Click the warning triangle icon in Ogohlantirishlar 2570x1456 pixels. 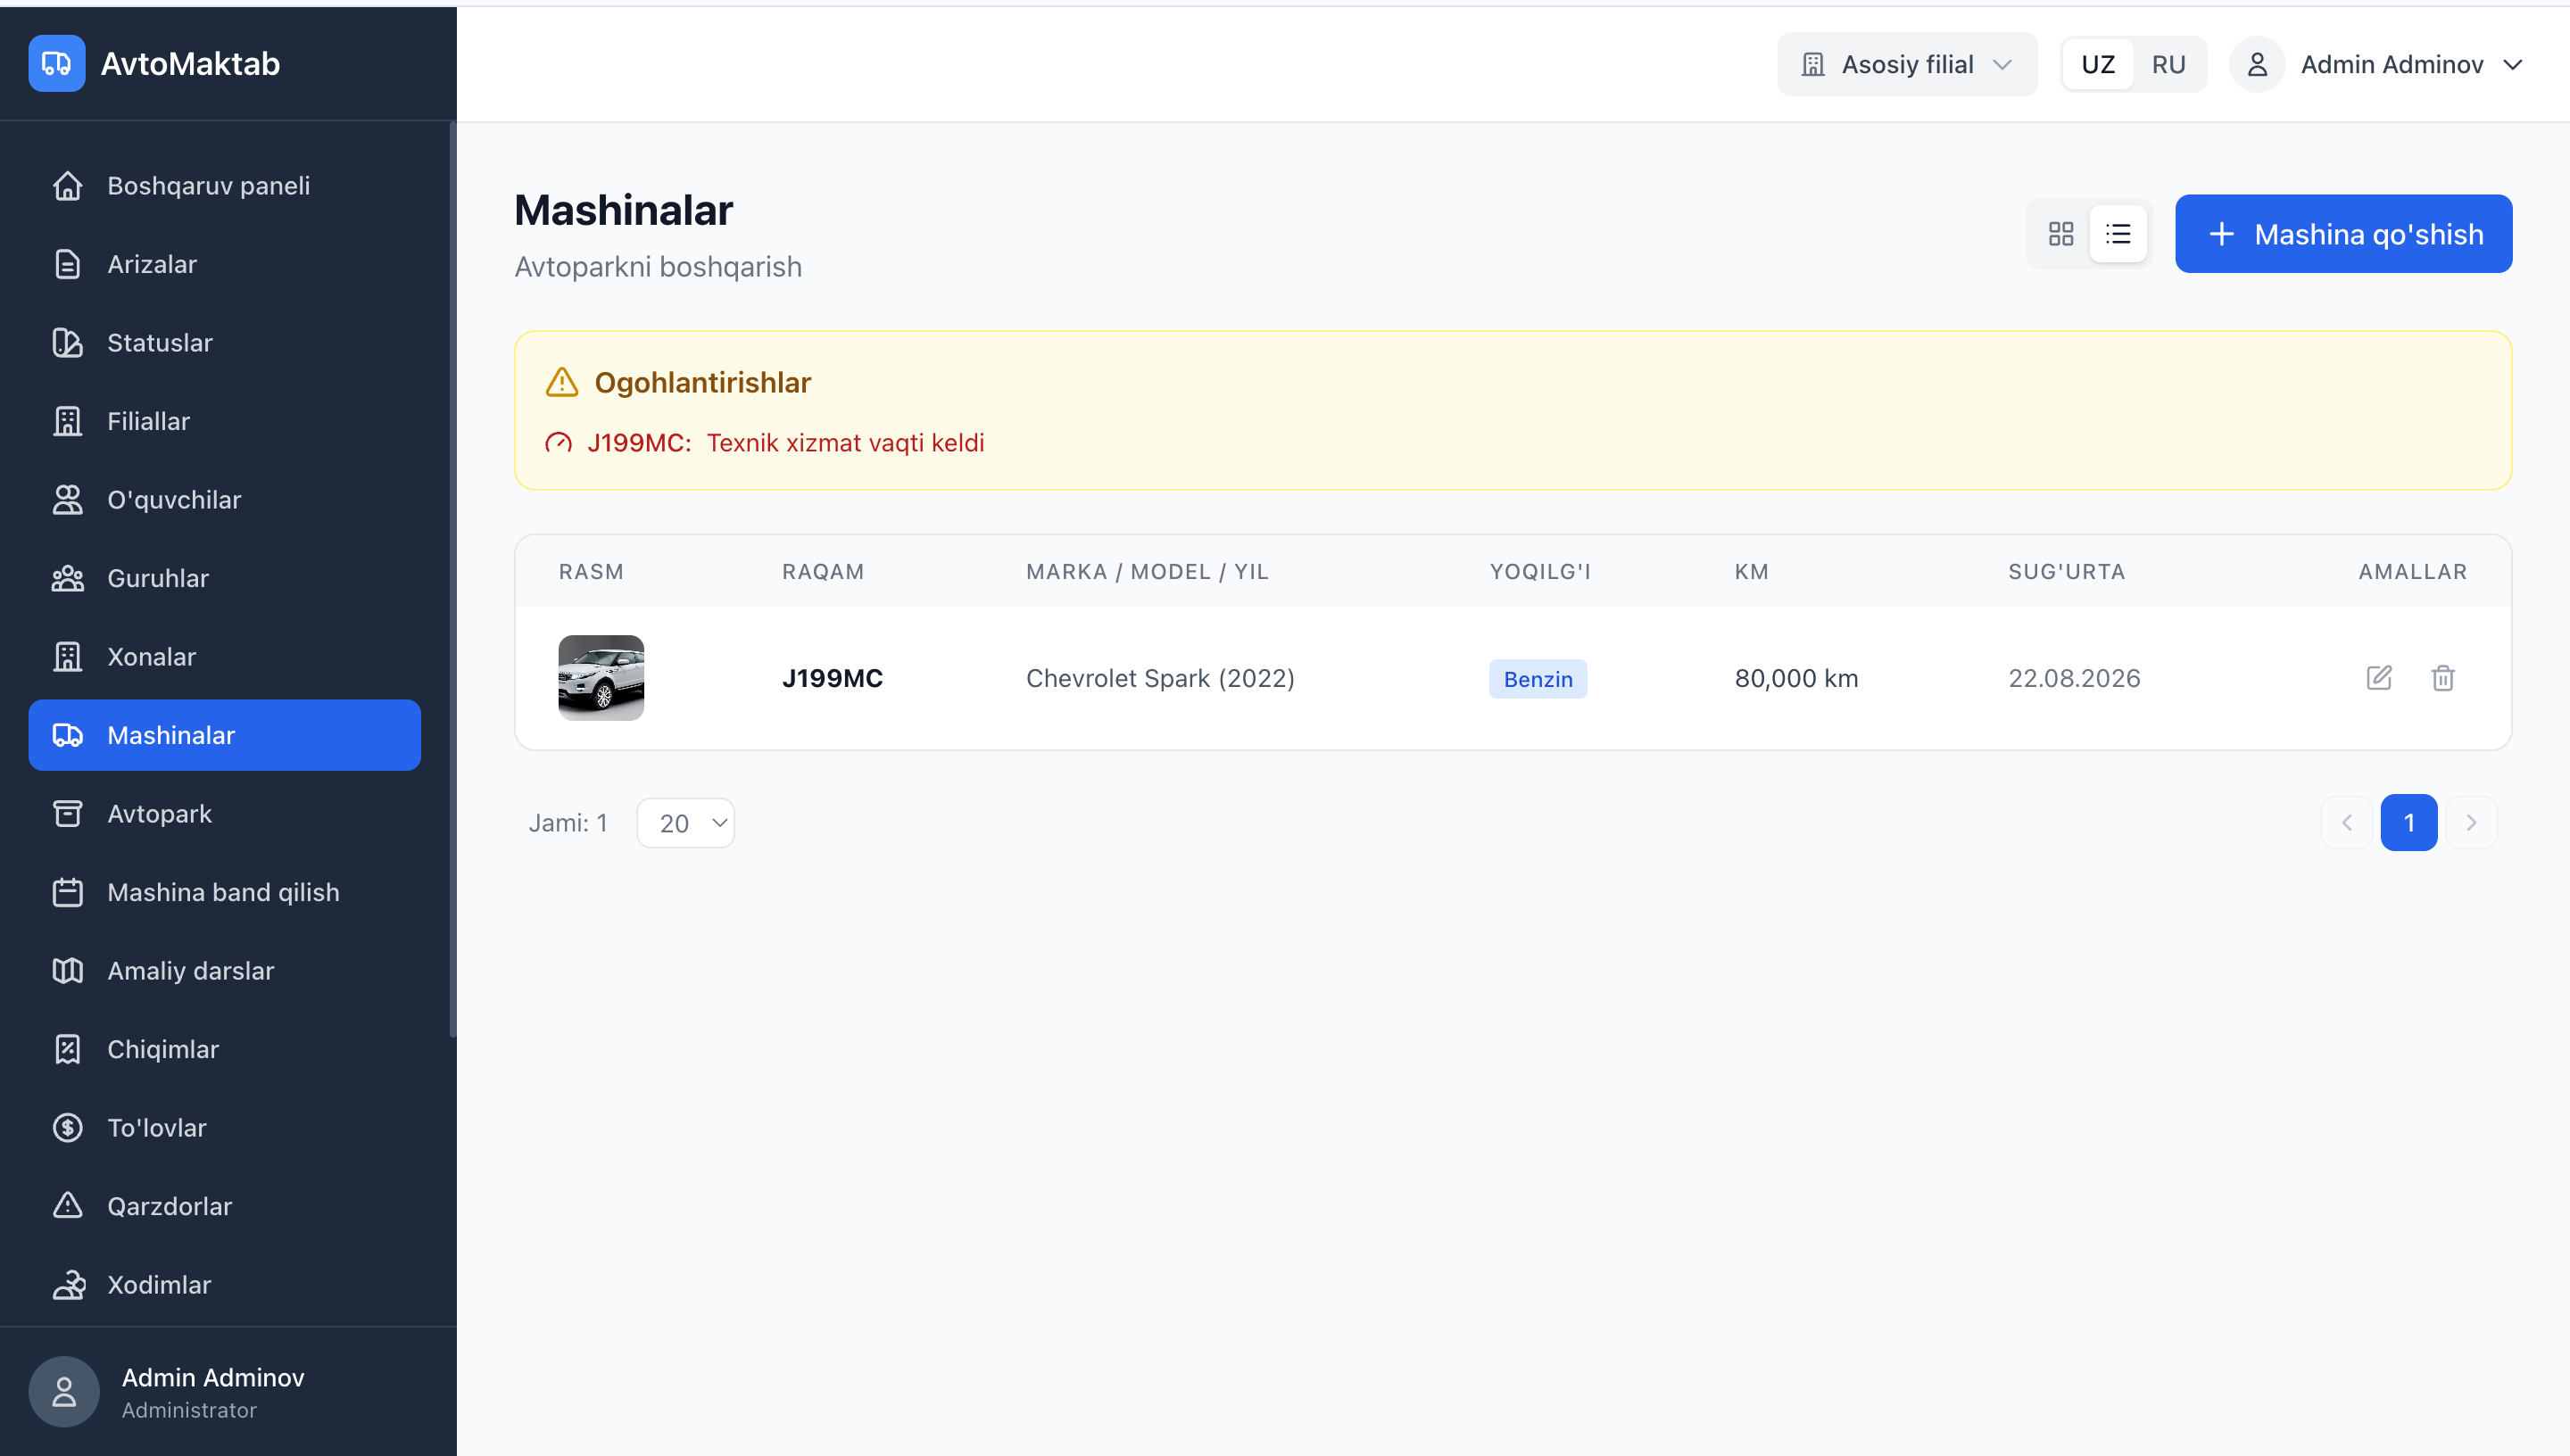coord(562,382)
